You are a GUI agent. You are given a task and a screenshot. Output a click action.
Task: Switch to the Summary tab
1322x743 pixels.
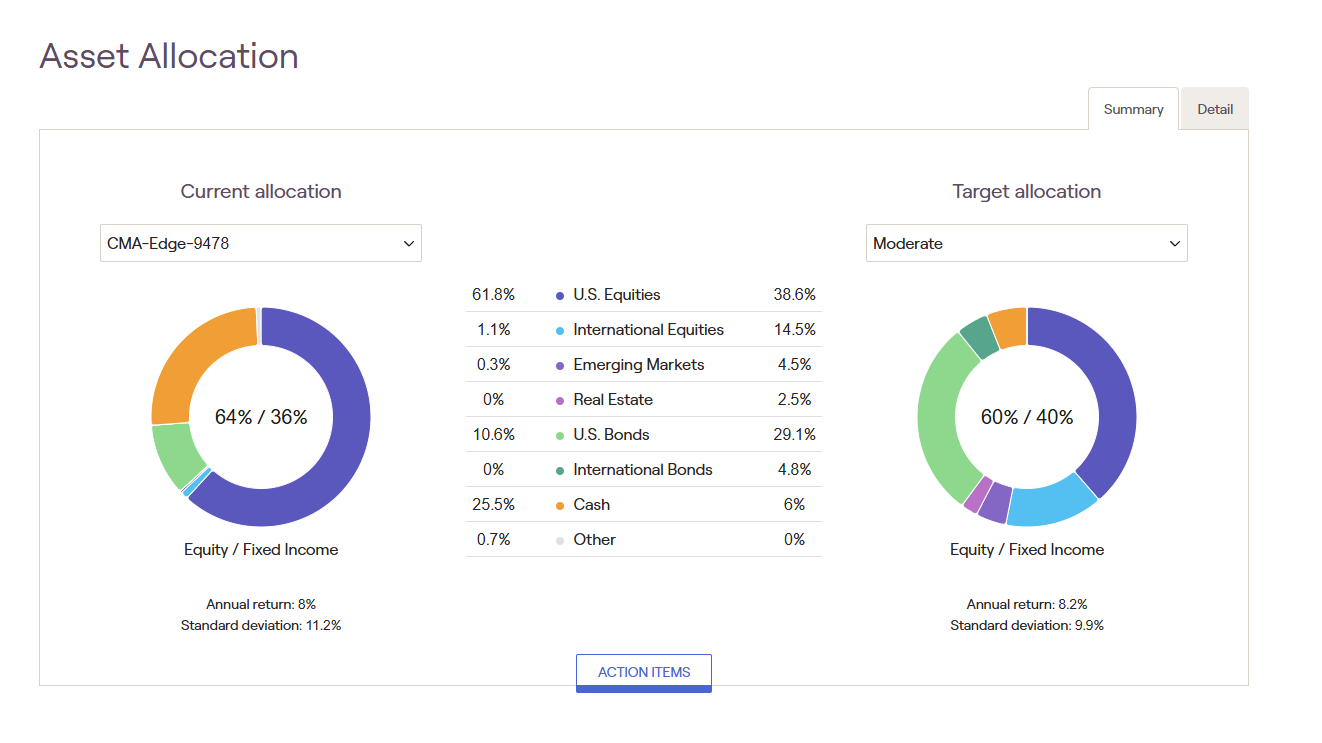click(1133, 109)
